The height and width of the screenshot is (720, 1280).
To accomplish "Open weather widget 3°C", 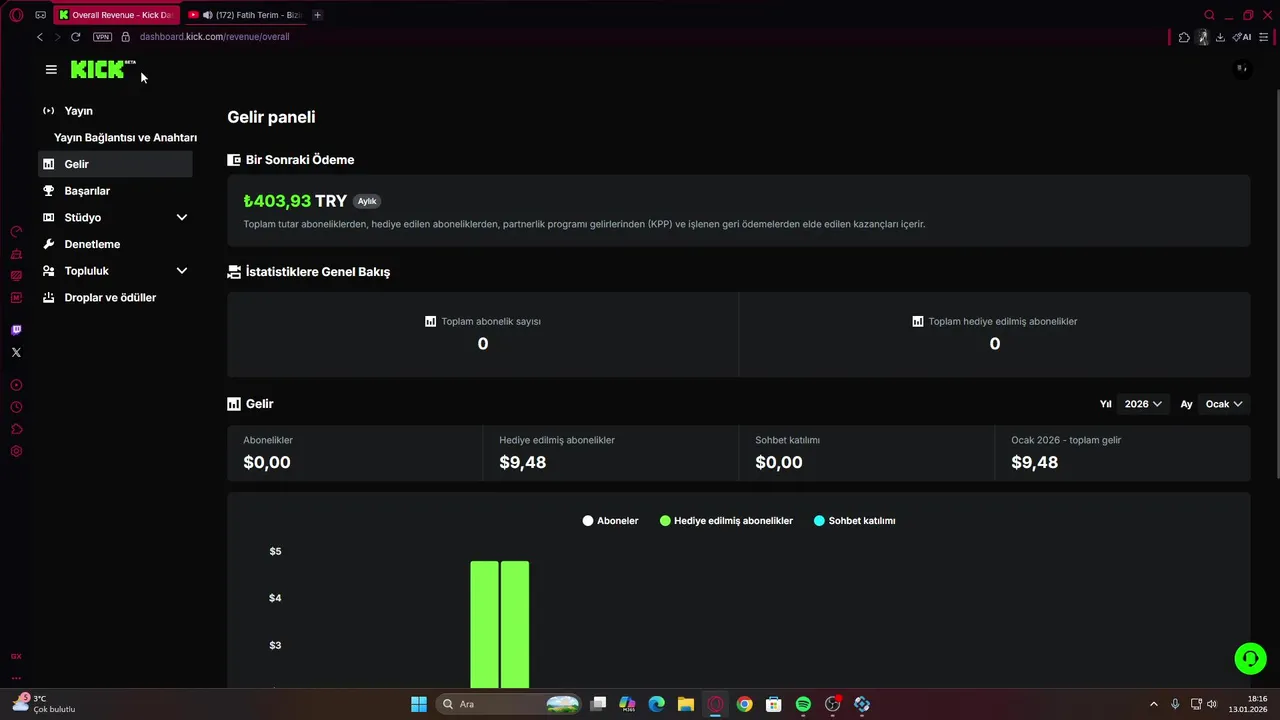I will pos(43,704).
